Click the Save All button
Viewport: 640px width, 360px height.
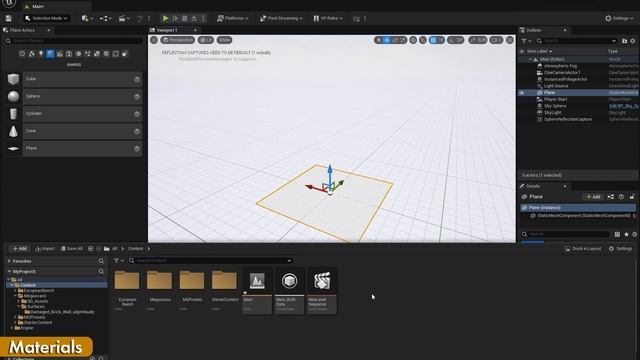coord(72,249)
